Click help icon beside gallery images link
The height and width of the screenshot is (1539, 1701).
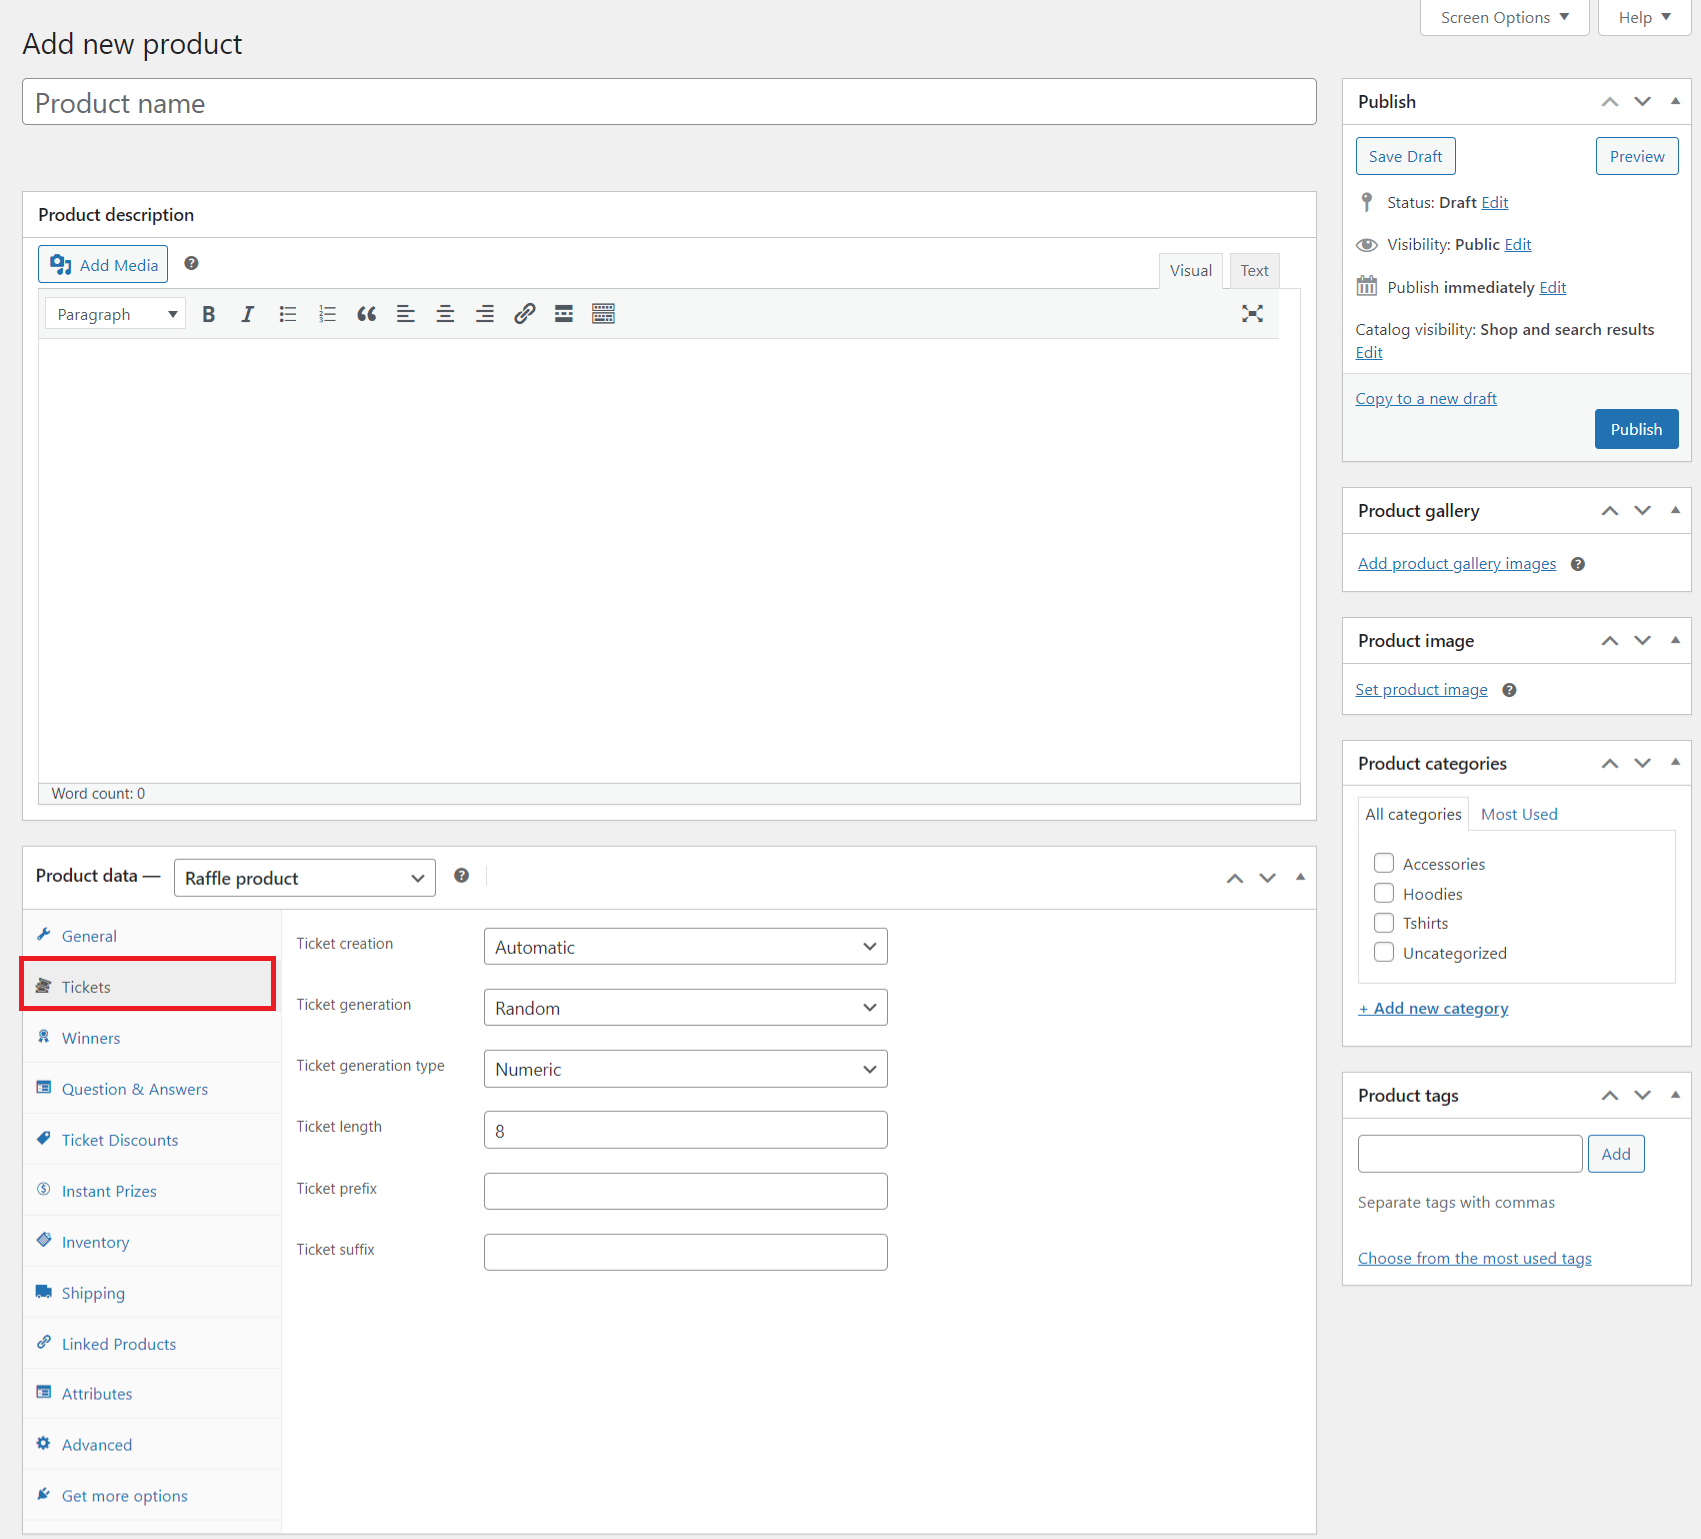(1577, 564)
